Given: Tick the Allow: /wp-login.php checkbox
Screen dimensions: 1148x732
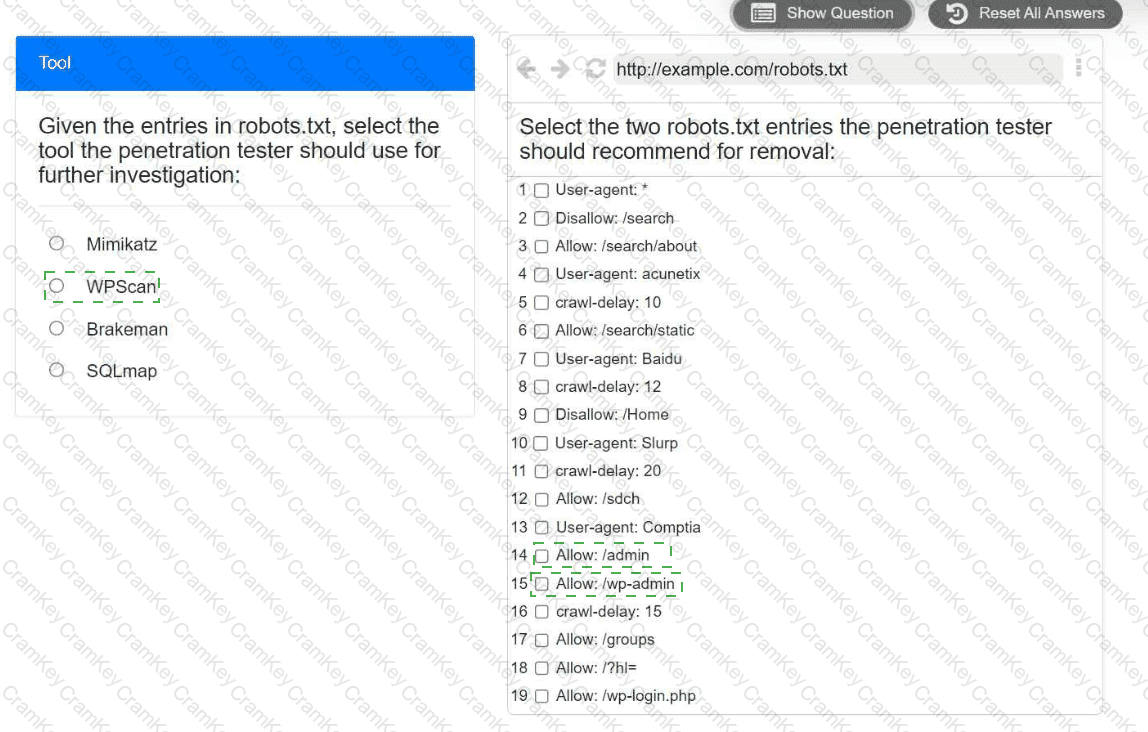Looking at the screenshot, I should (x=541, y=696).
